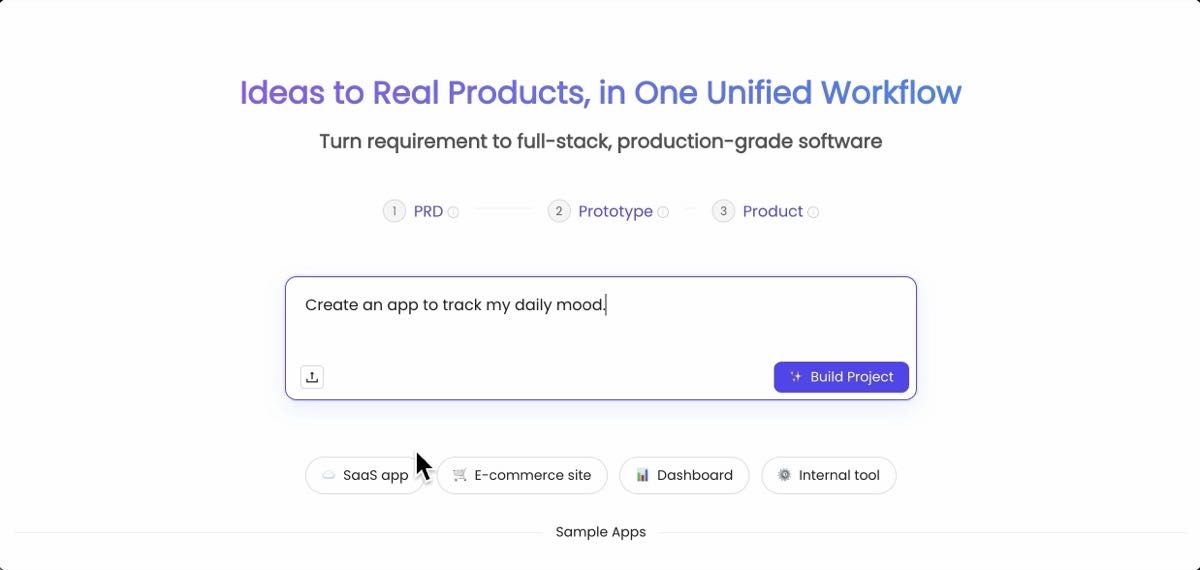This screenshot has height=570, width=1200.
Task: Select the step 3 number circle
Action: 723,211
